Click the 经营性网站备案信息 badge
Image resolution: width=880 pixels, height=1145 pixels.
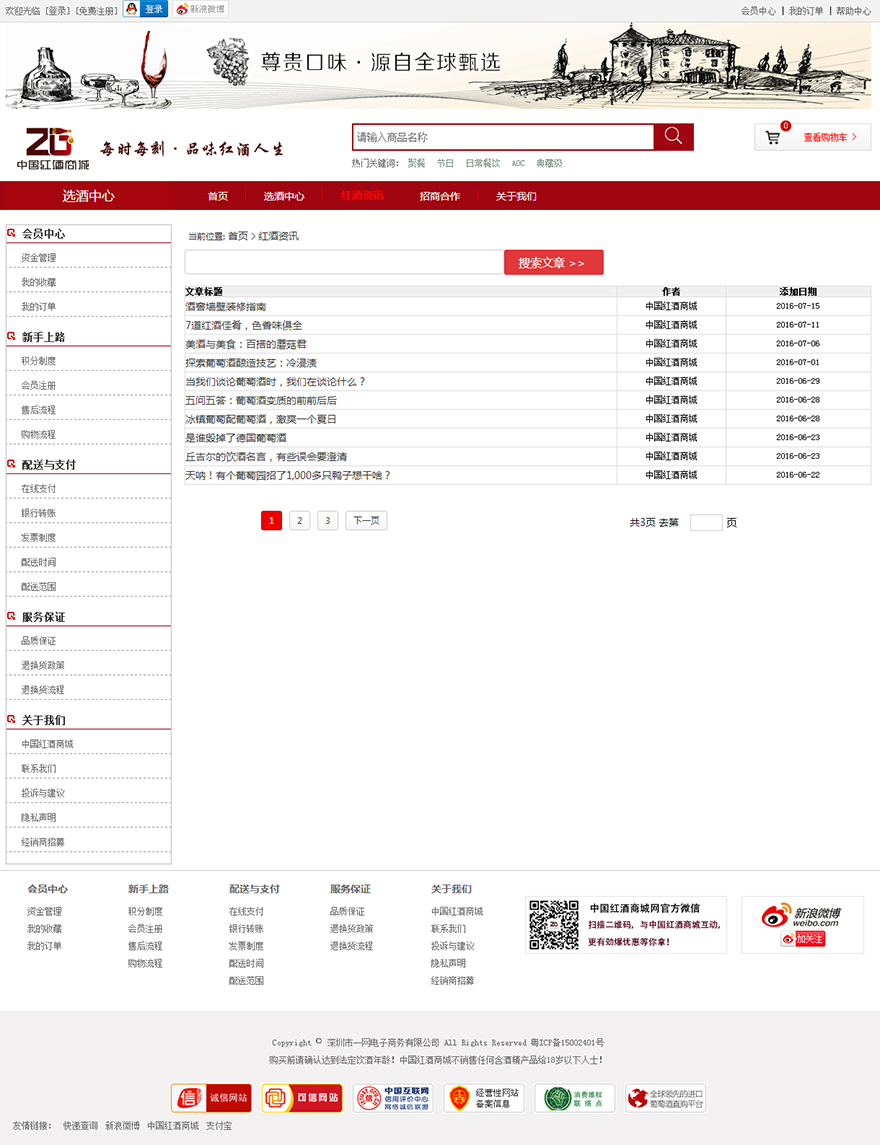484,1098
